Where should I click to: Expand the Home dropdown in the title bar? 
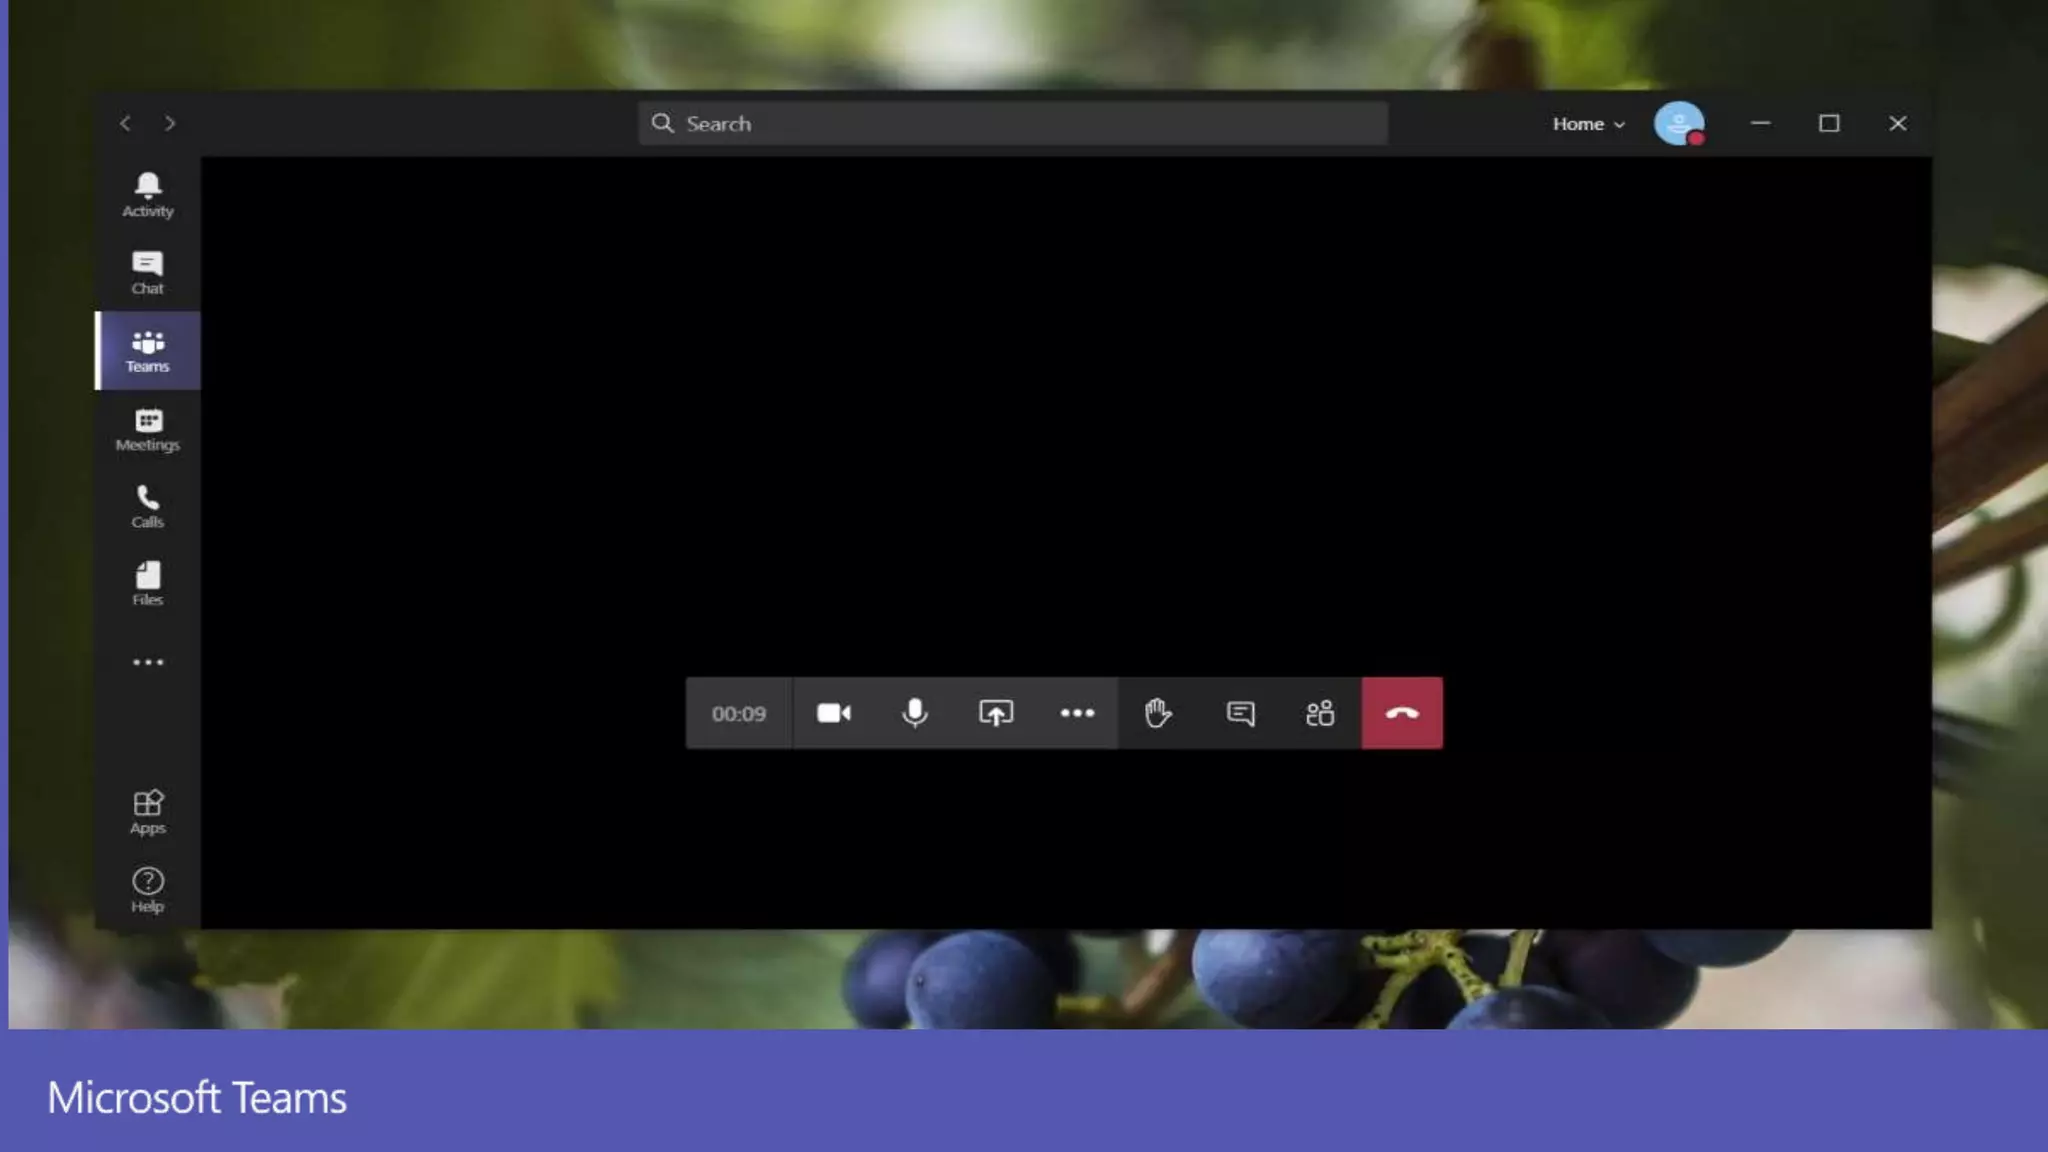[1588, 124]
